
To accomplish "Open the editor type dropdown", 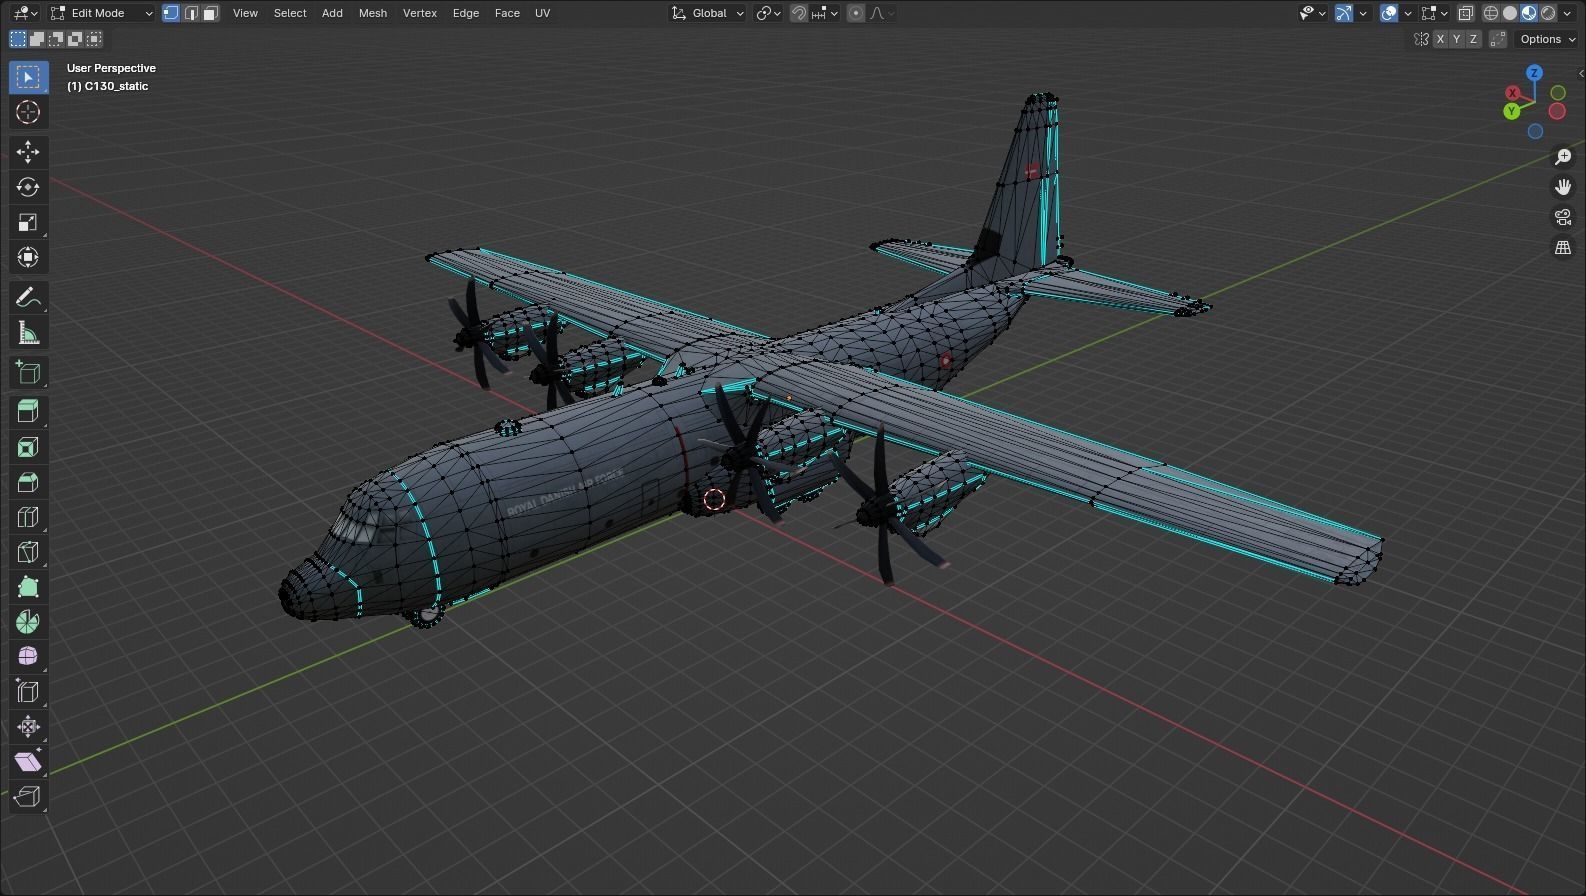I will tap(25, 13).
